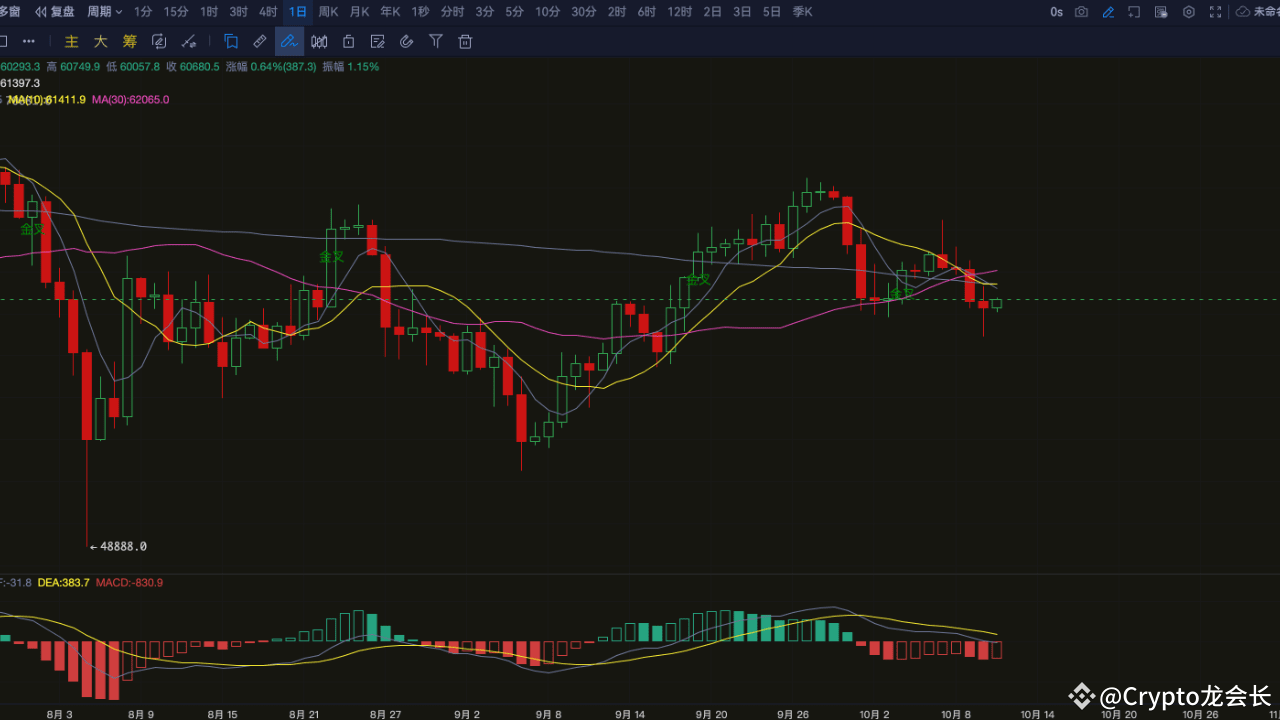
Task: Switch to the 4时 timeframe
Action: click(x=268, y=12)
